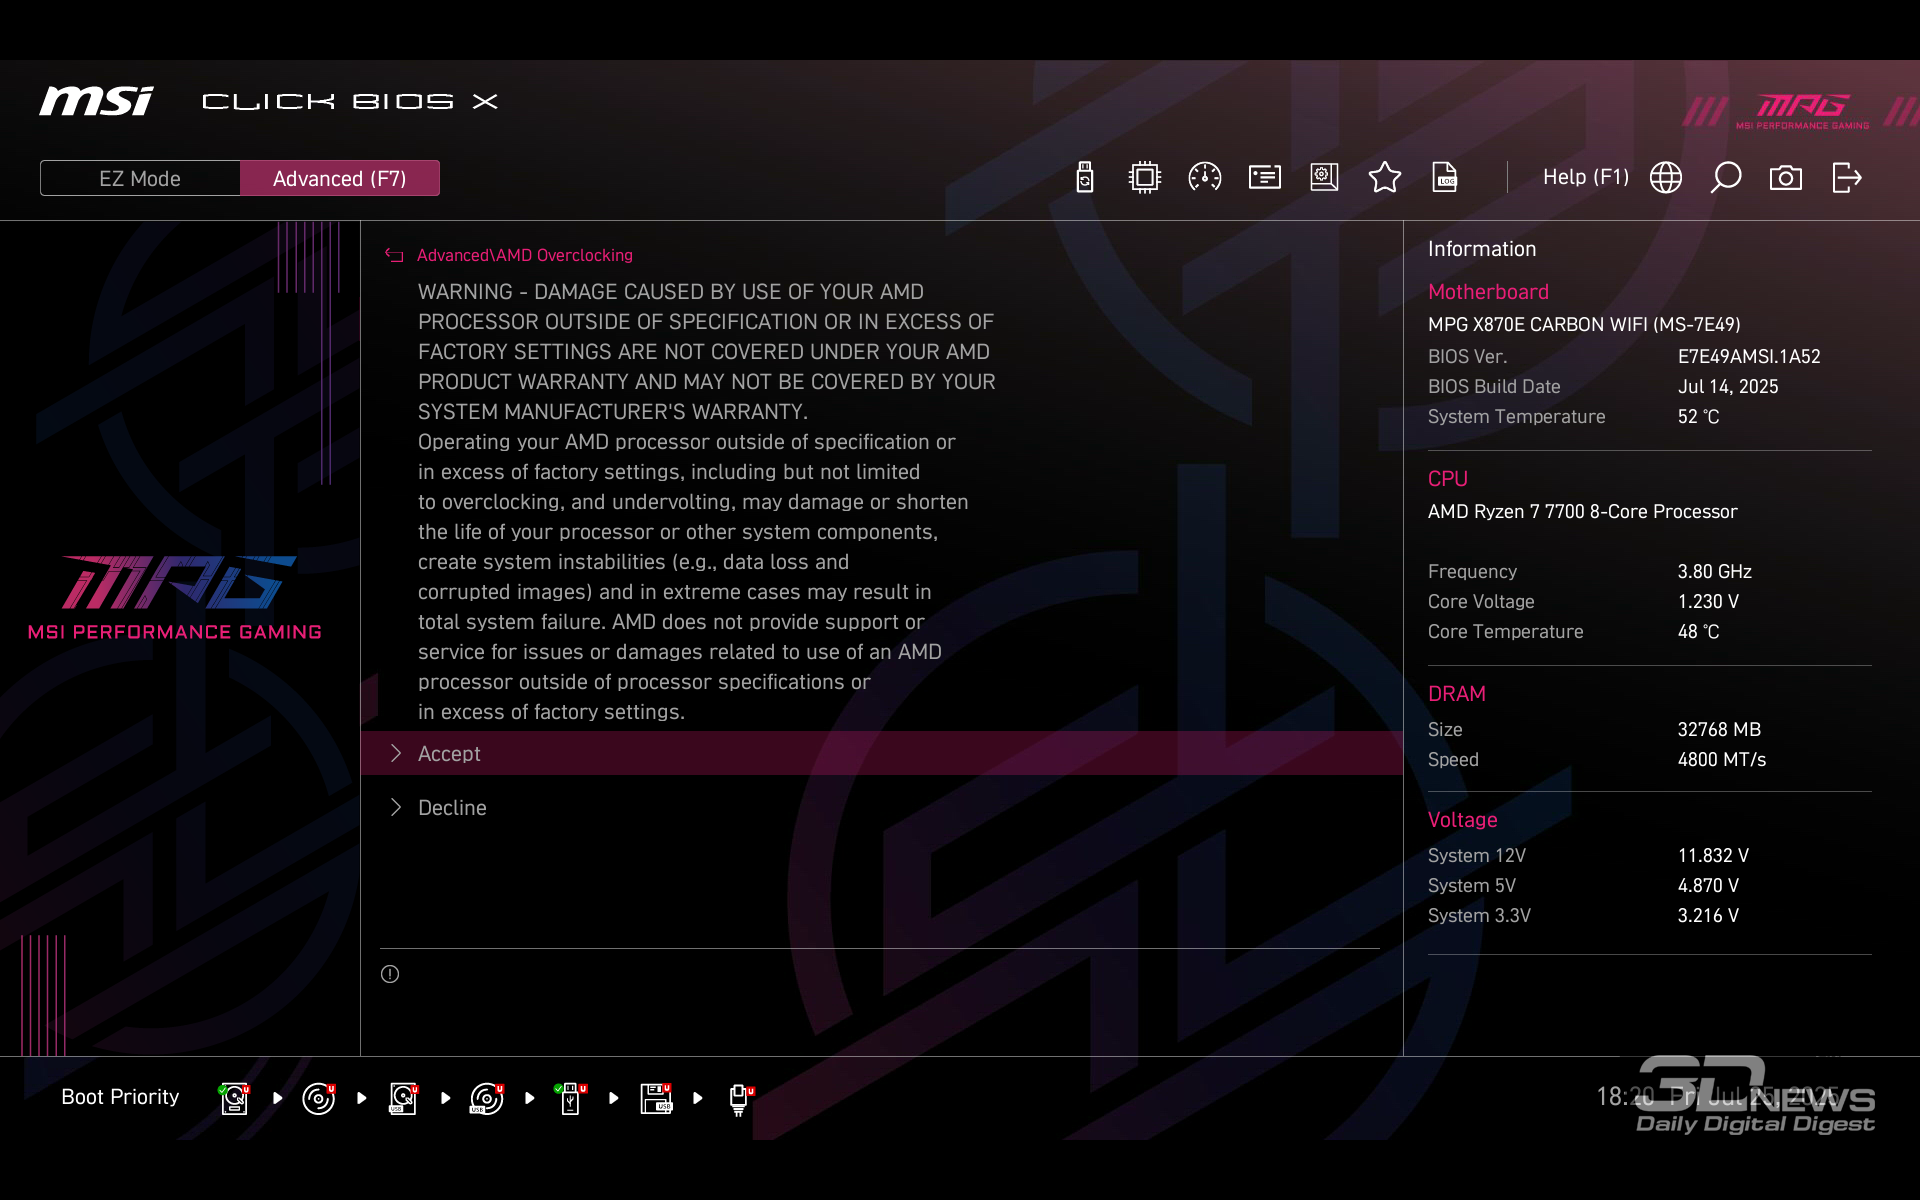Click the Voltage heading in the Information panel
Image resolution: width=1920 pixels, height=1200 pixels.
click(1462, 820)
